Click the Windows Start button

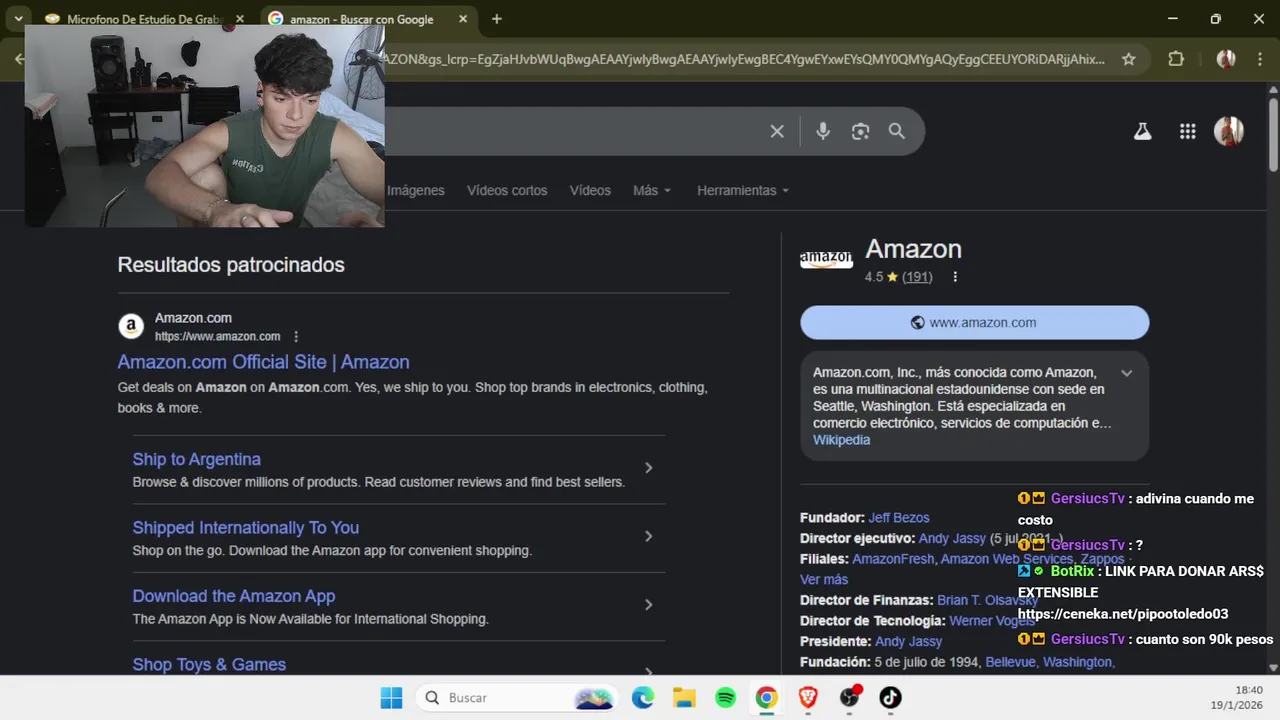(391, 698)
